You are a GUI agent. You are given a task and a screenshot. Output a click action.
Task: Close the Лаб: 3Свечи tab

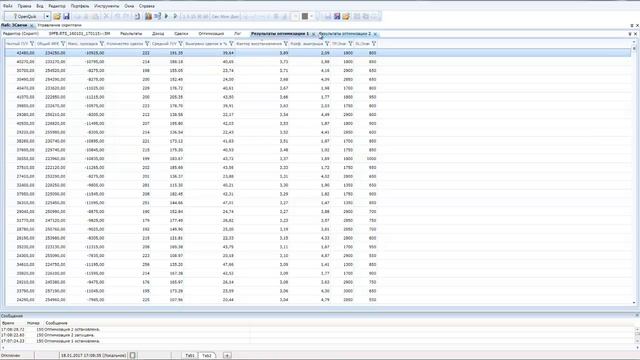[31, 25]
